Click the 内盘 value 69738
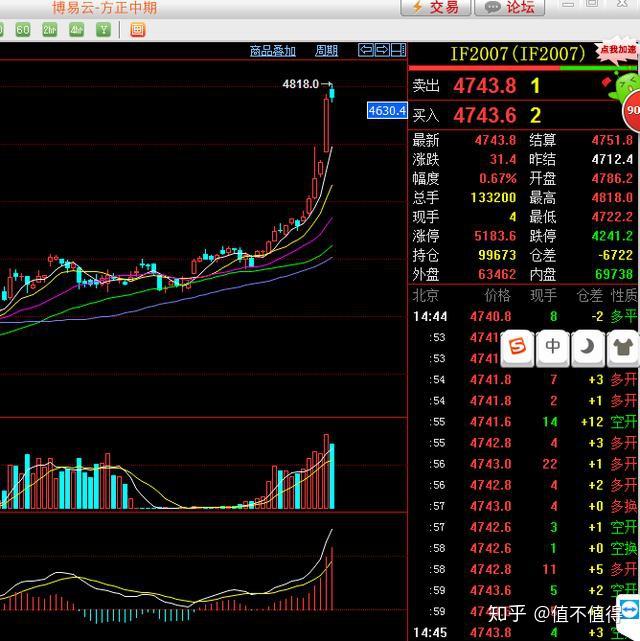Image resolution: width=640 pixels, height=641 pixels. (x=614, y=274)
